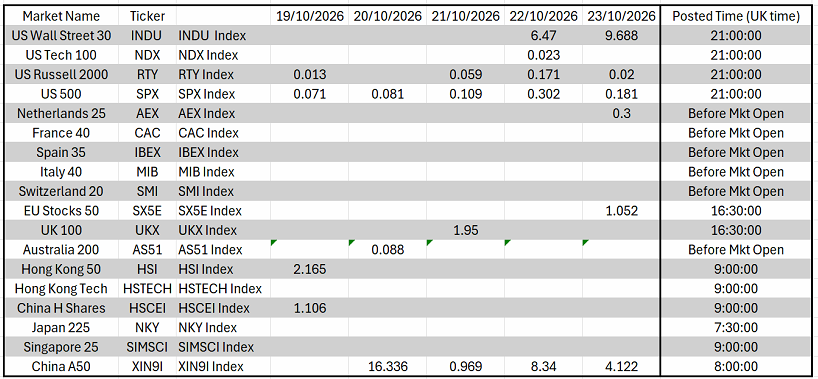
Task: Click the Ticker column header
Action: 148,16
